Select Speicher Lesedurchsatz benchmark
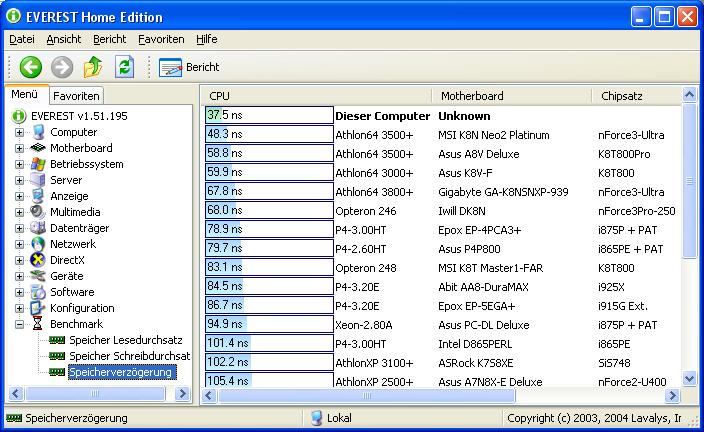The height and width of the screenshot is (432, 704). click(x=126, y=340)
